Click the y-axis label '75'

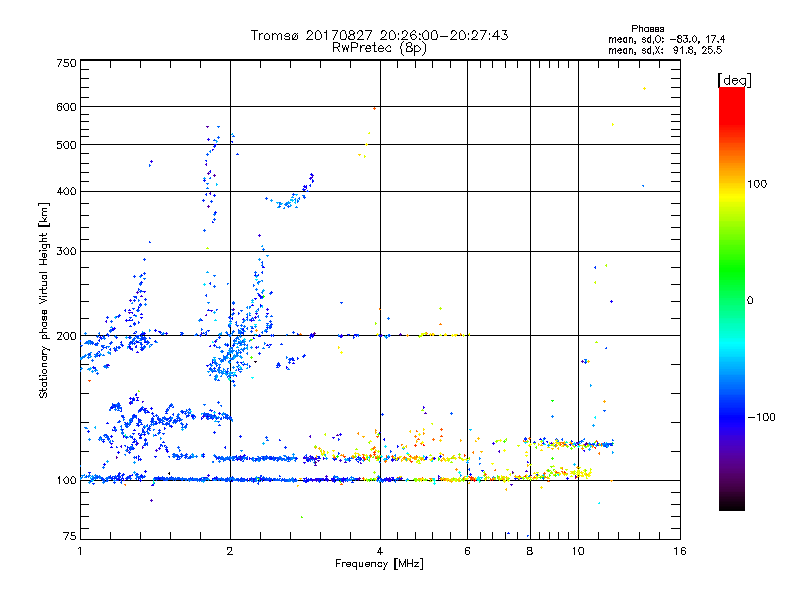point(70,536)
